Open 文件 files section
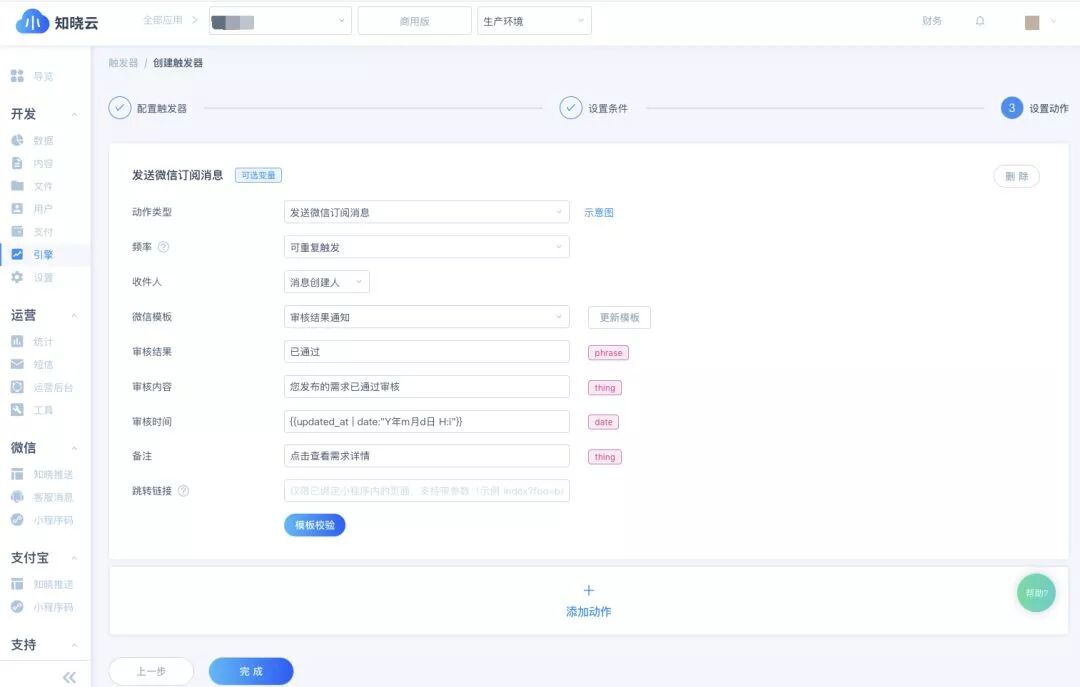1080x687 pixels. click(32, 186)
